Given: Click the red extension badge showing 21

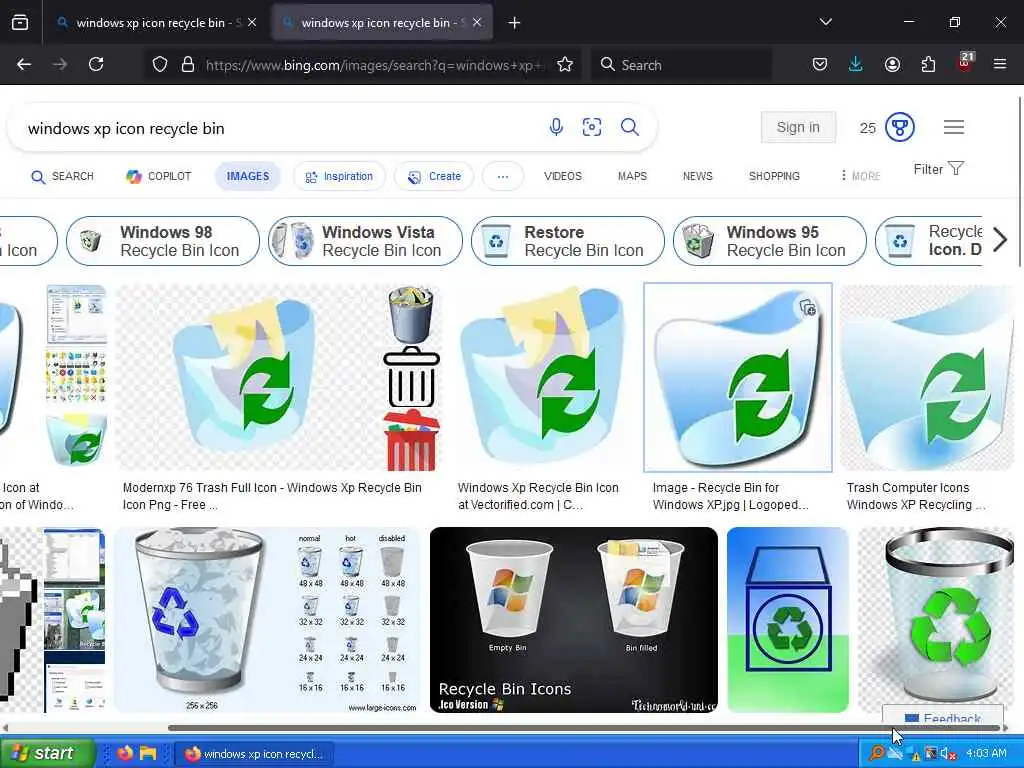Looking at the screenshot, I should (x=965, y=61).
